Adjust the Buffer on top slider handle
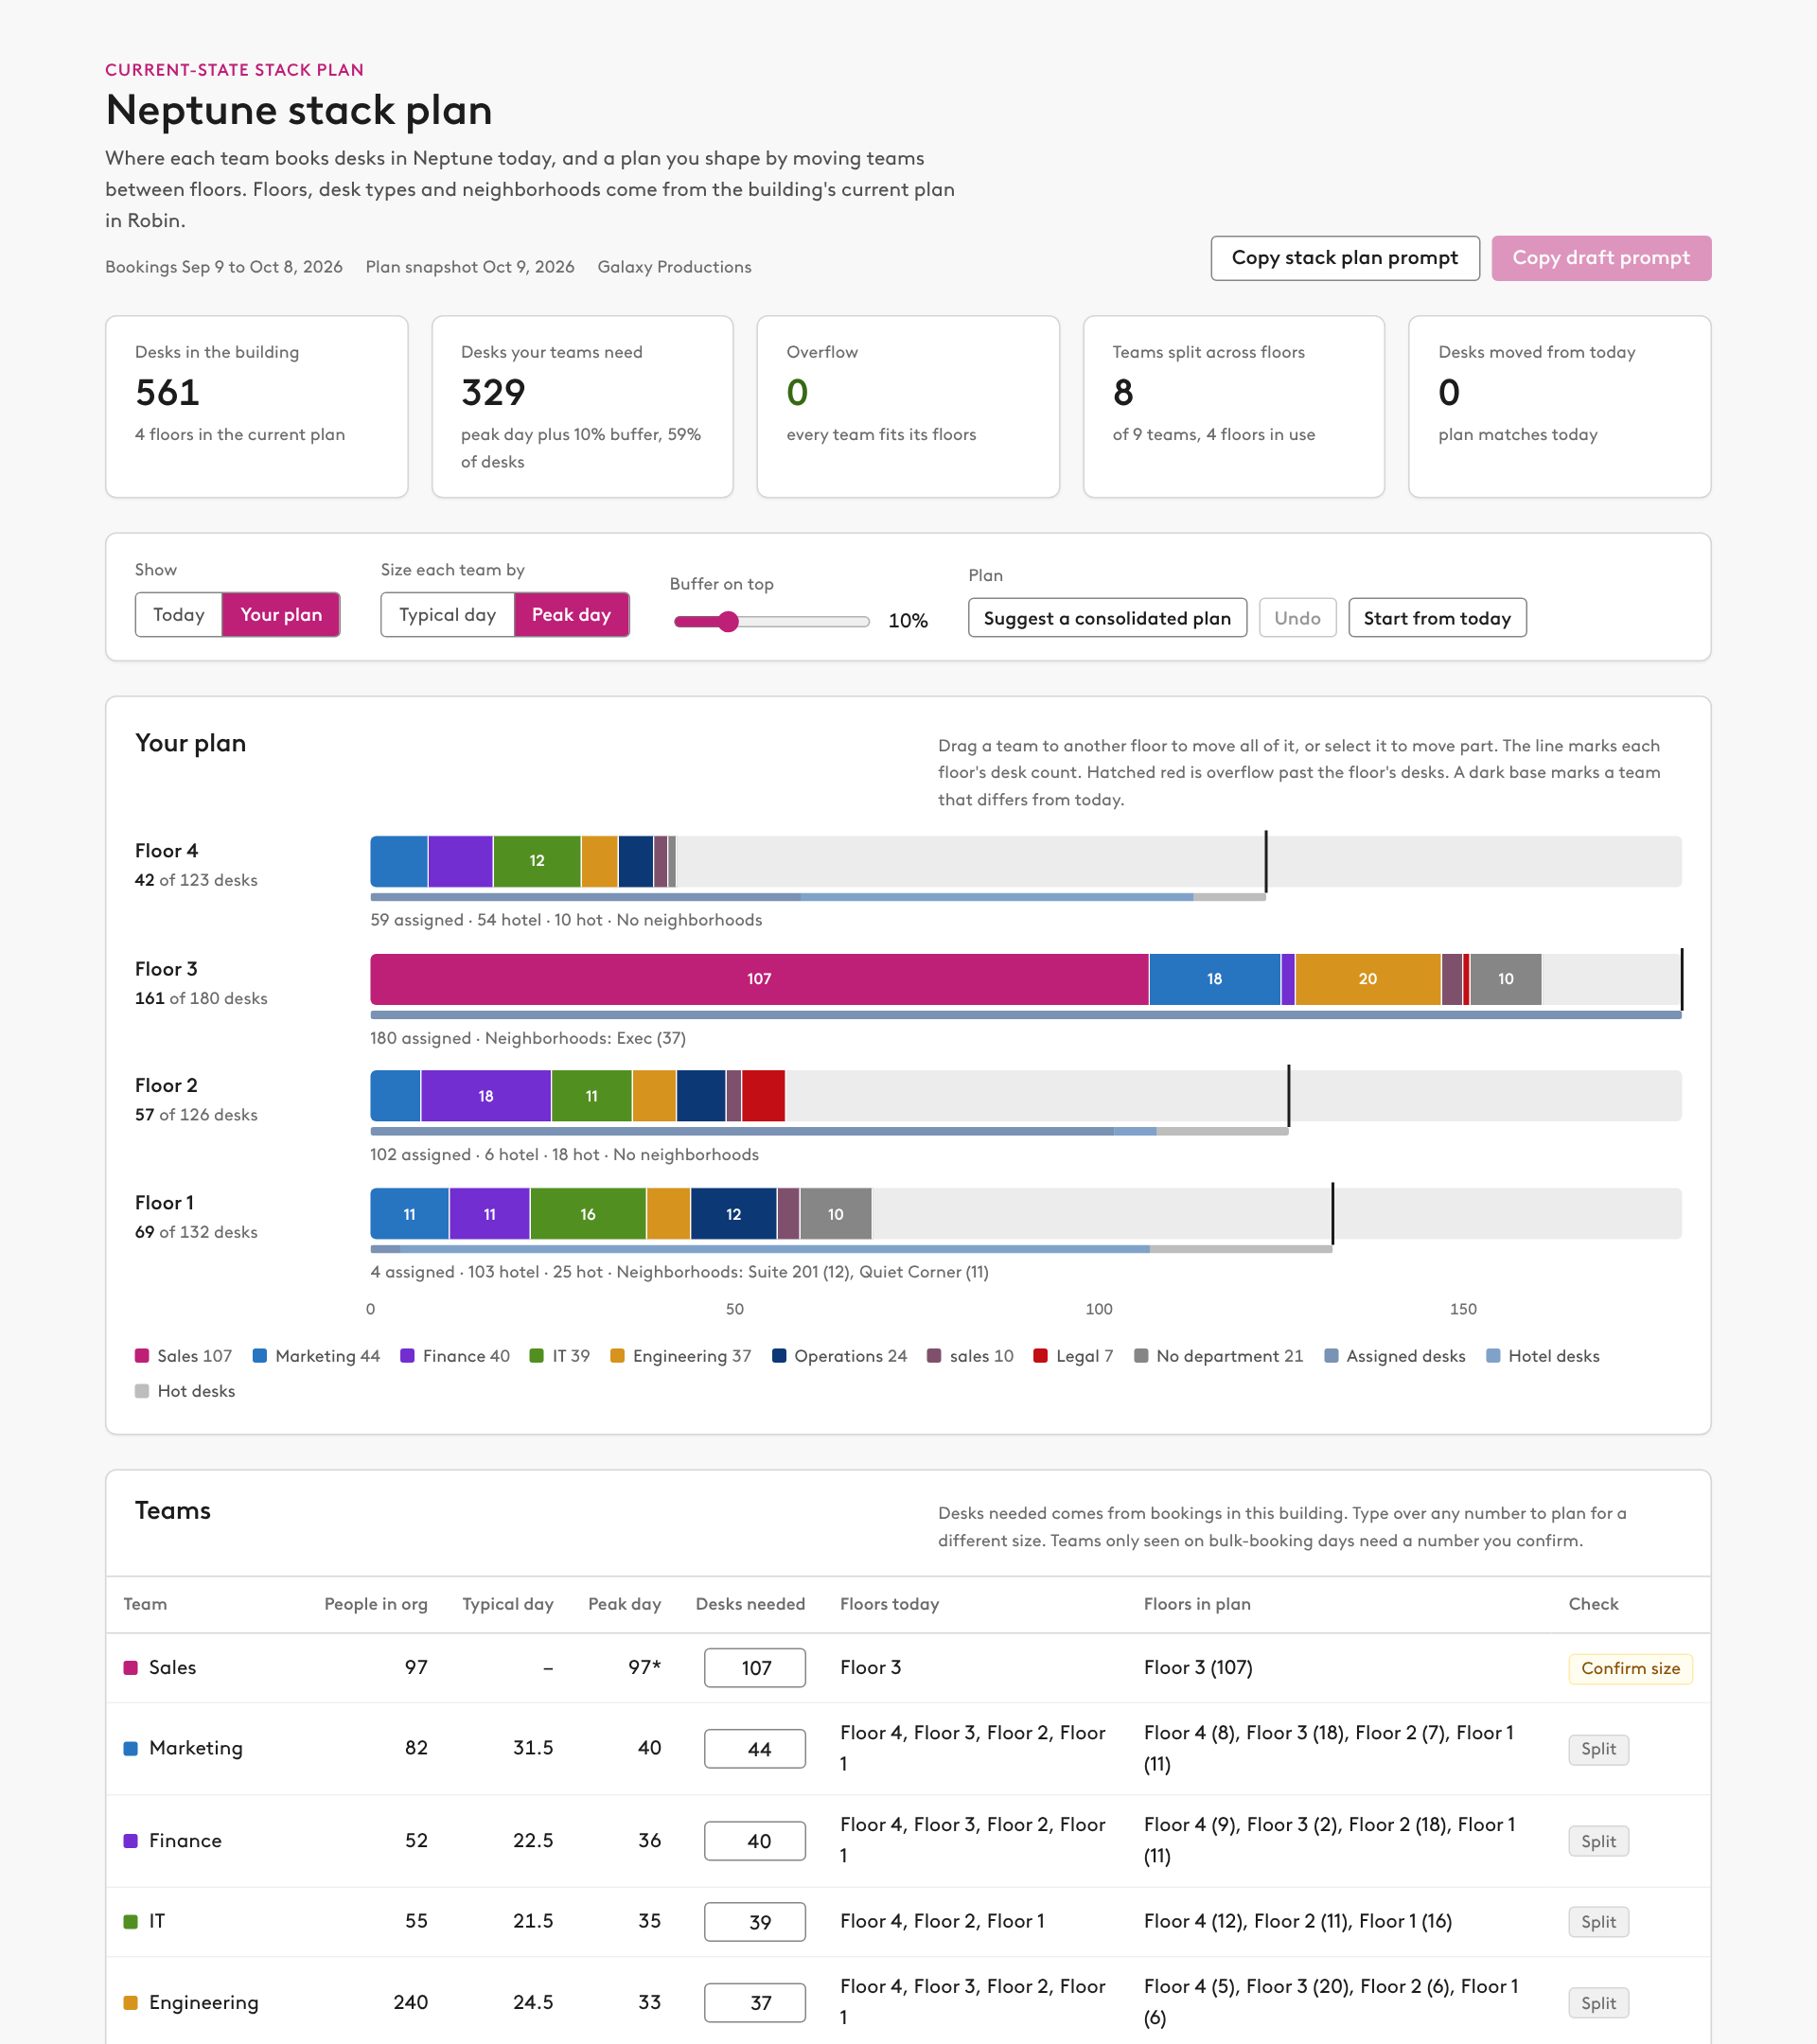Screen dimensions: 1817x2044 [x=729, y=621]
